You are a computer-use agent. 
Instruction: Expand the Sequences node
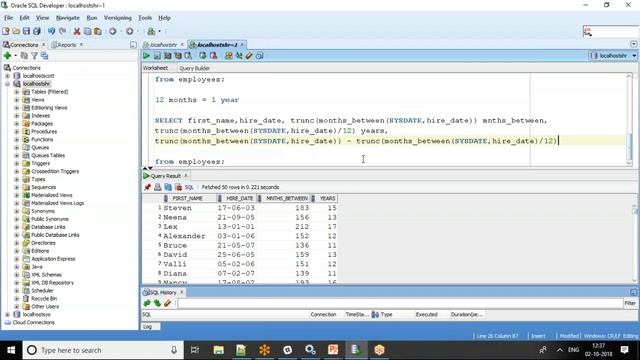pos(17,187)
